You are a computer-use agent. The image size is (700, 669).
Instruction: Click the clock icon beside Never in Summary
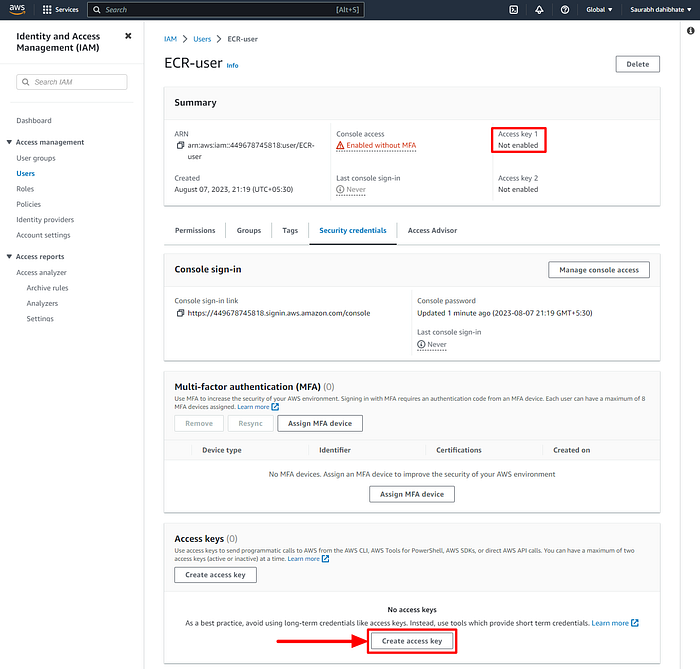tap(340, 189)
